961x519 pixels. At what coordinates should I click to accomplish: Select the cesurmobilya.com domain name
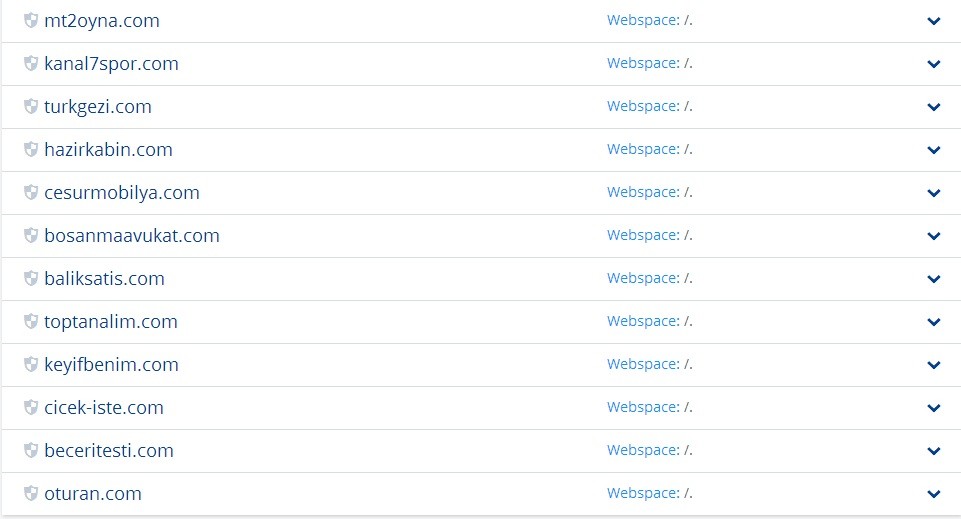pos(122,192)
